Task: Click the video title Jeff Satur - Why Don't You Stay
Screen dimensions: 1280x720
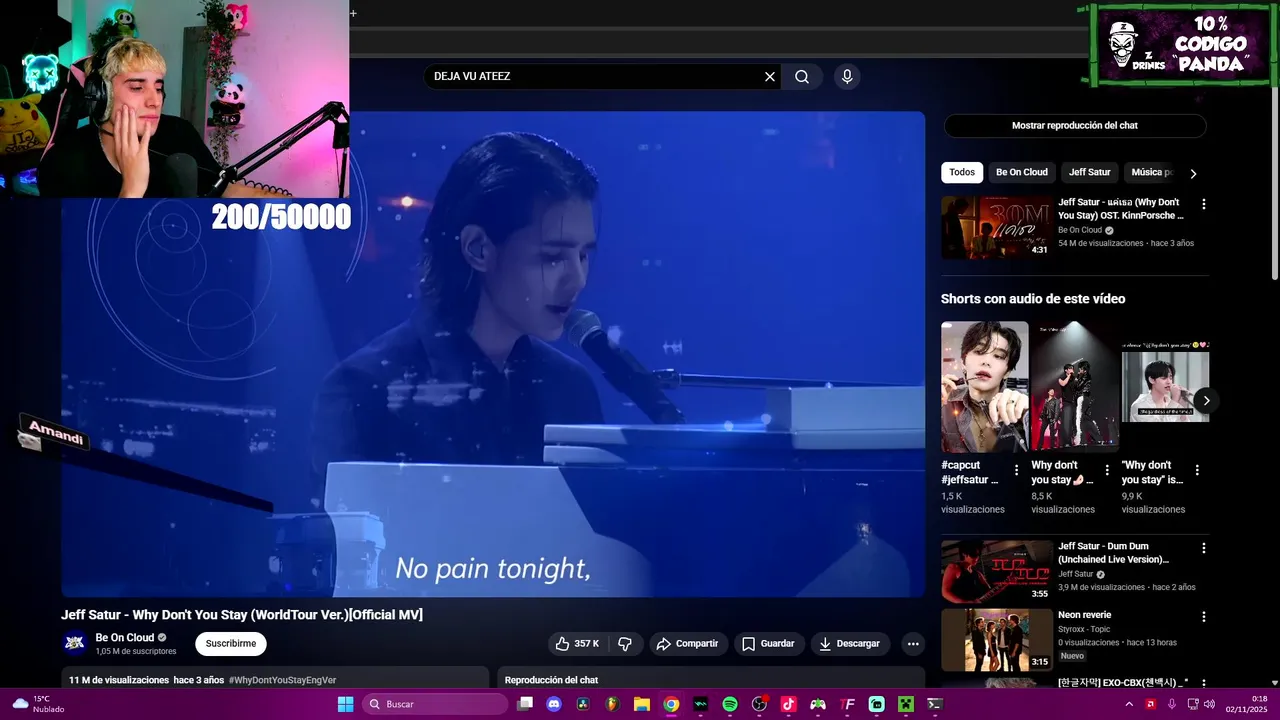Action: coord(242,615)
